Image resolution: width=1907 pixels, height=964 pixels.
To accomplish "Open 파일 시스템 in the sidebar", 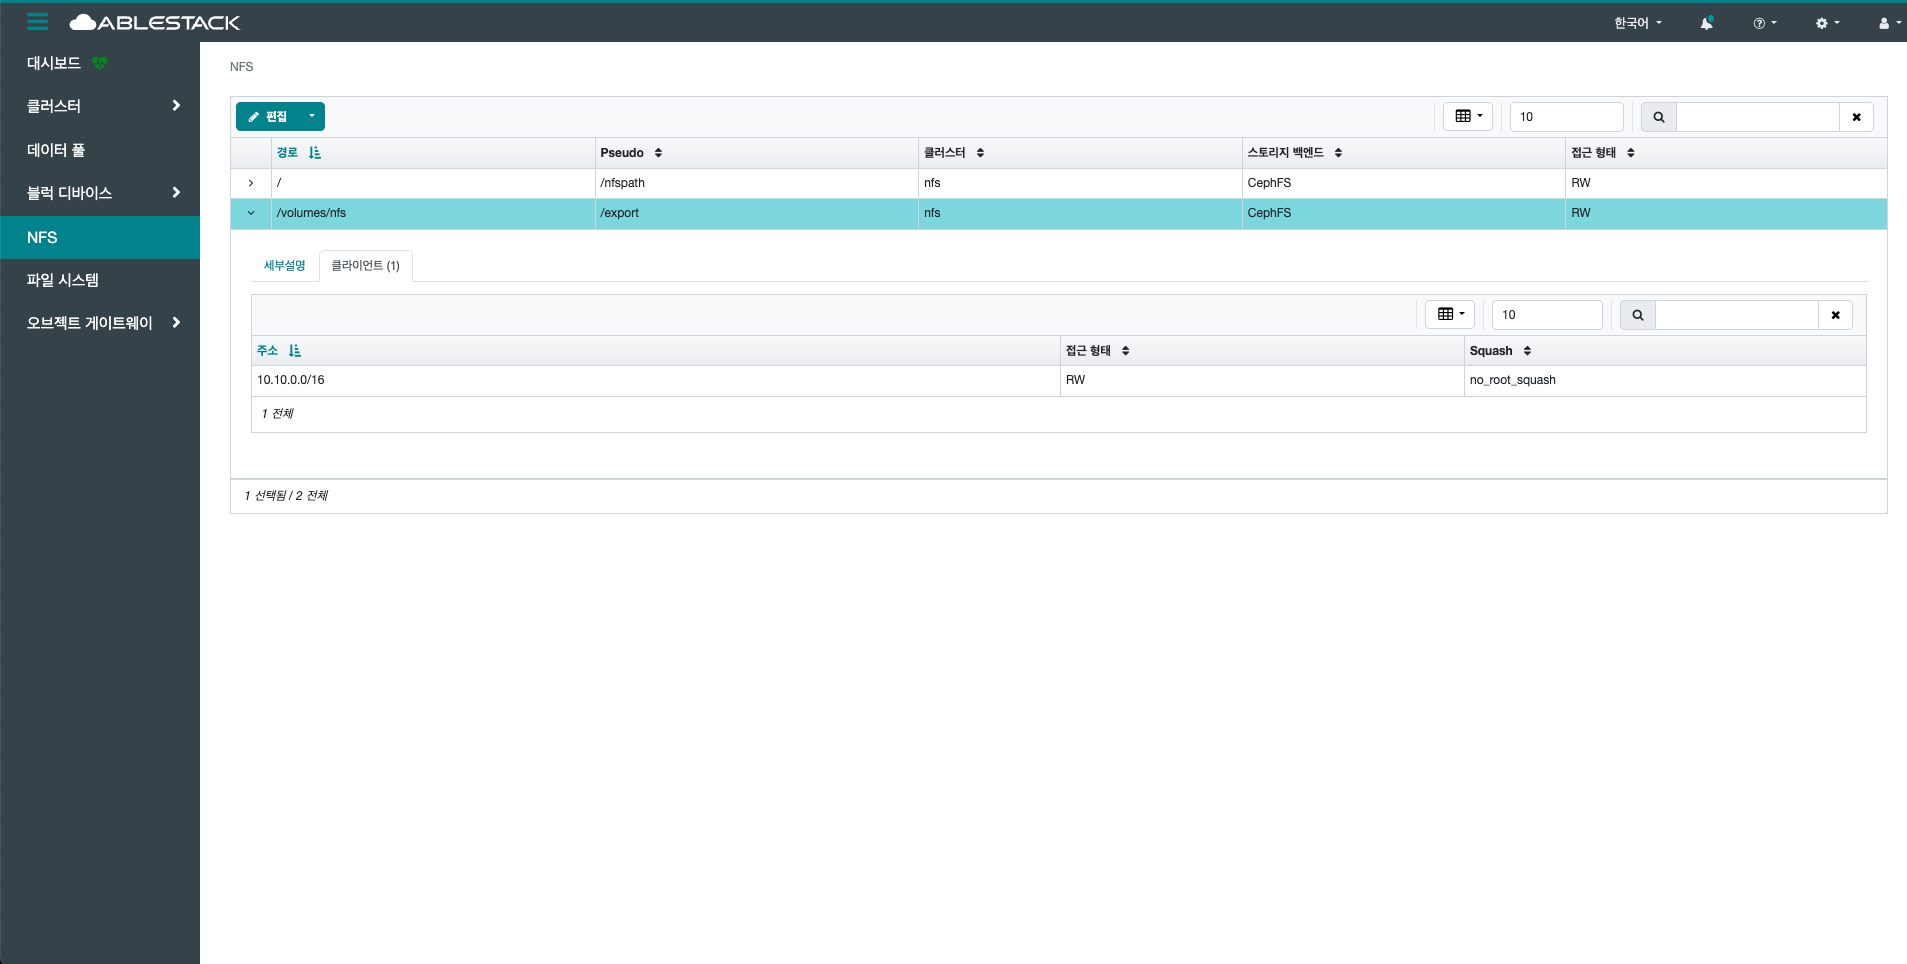I will [63, 280].
